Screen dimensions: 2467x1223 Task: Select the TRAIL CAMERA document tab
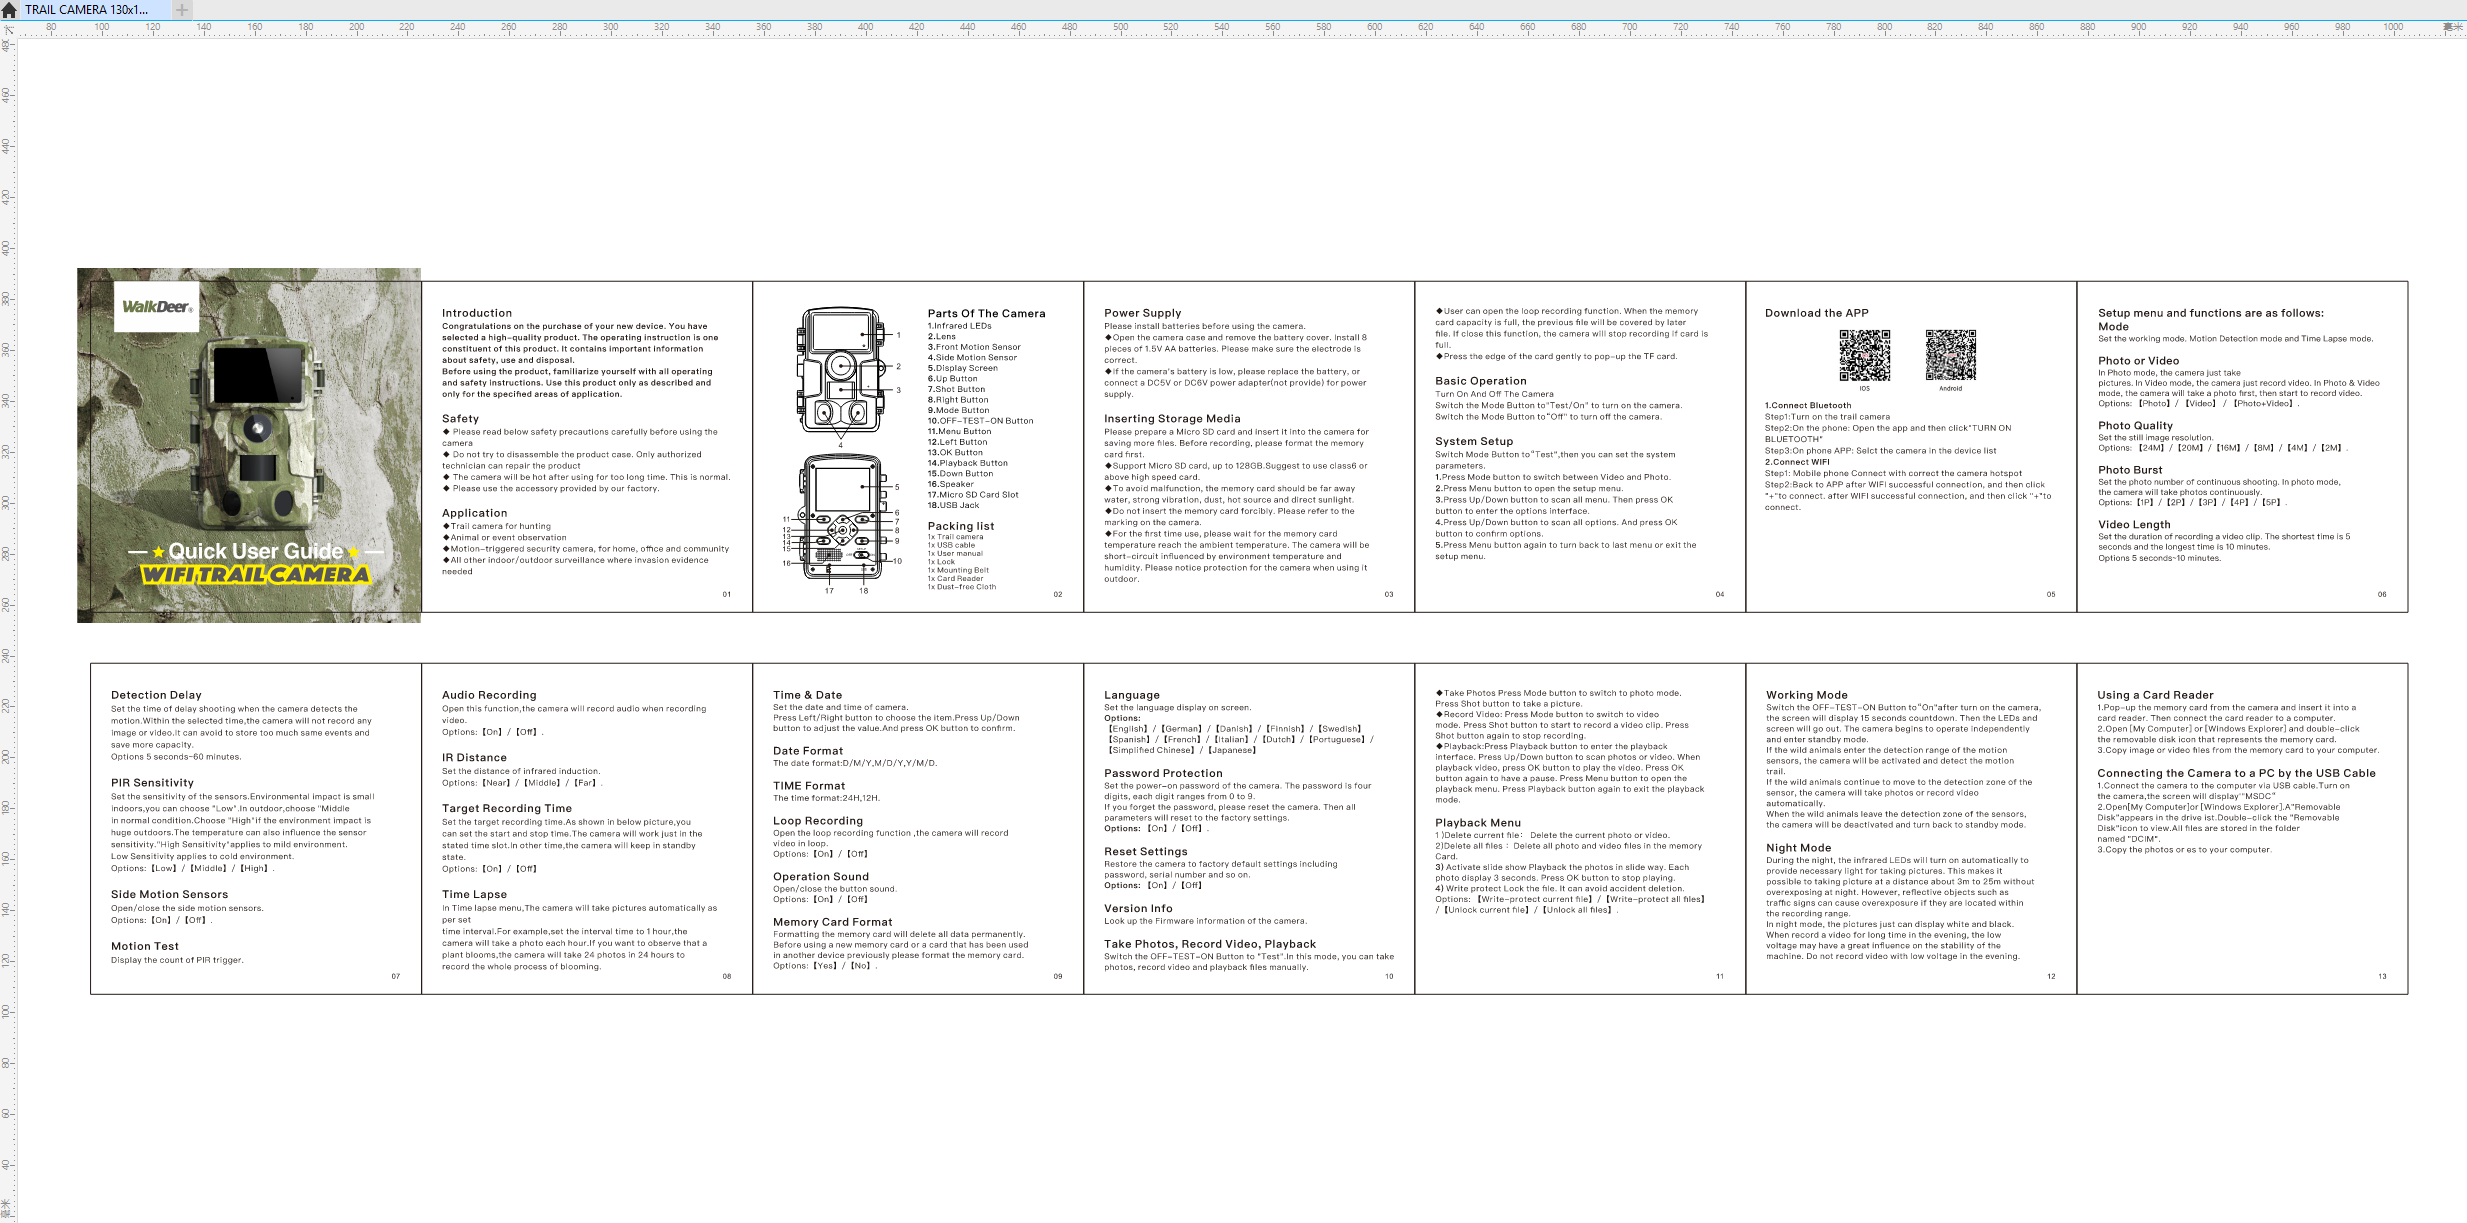(x=86, y=10)
